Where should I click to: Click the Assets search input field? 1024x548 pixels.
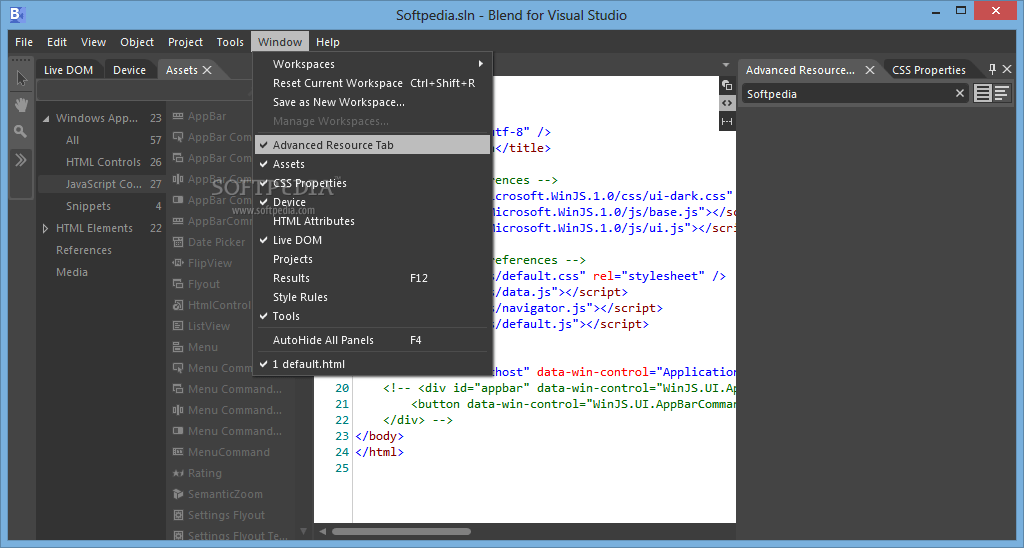(x=145, y=91)
